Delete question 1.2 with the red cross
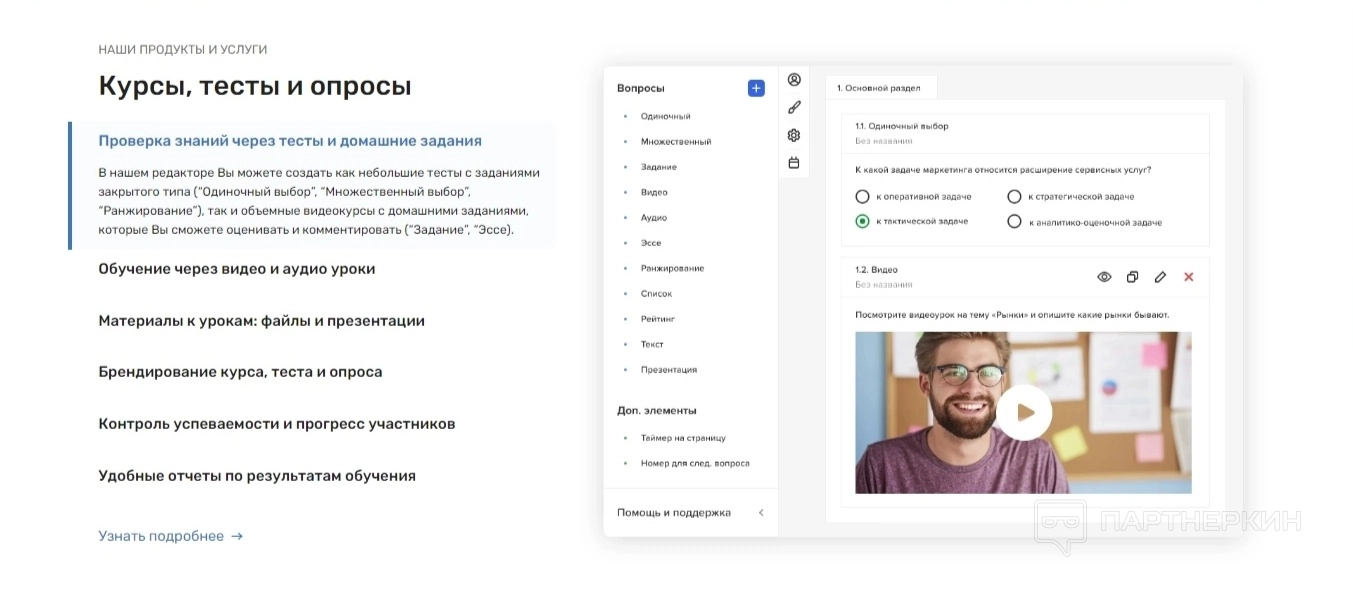 click(1189, 277)
